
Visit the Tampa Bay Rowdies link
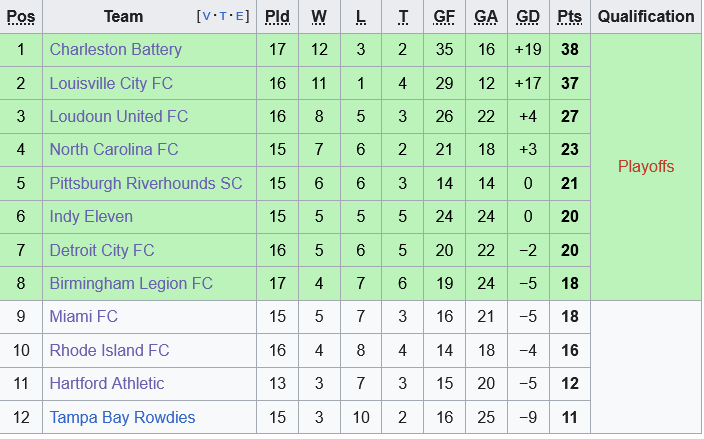coord(122,417)
